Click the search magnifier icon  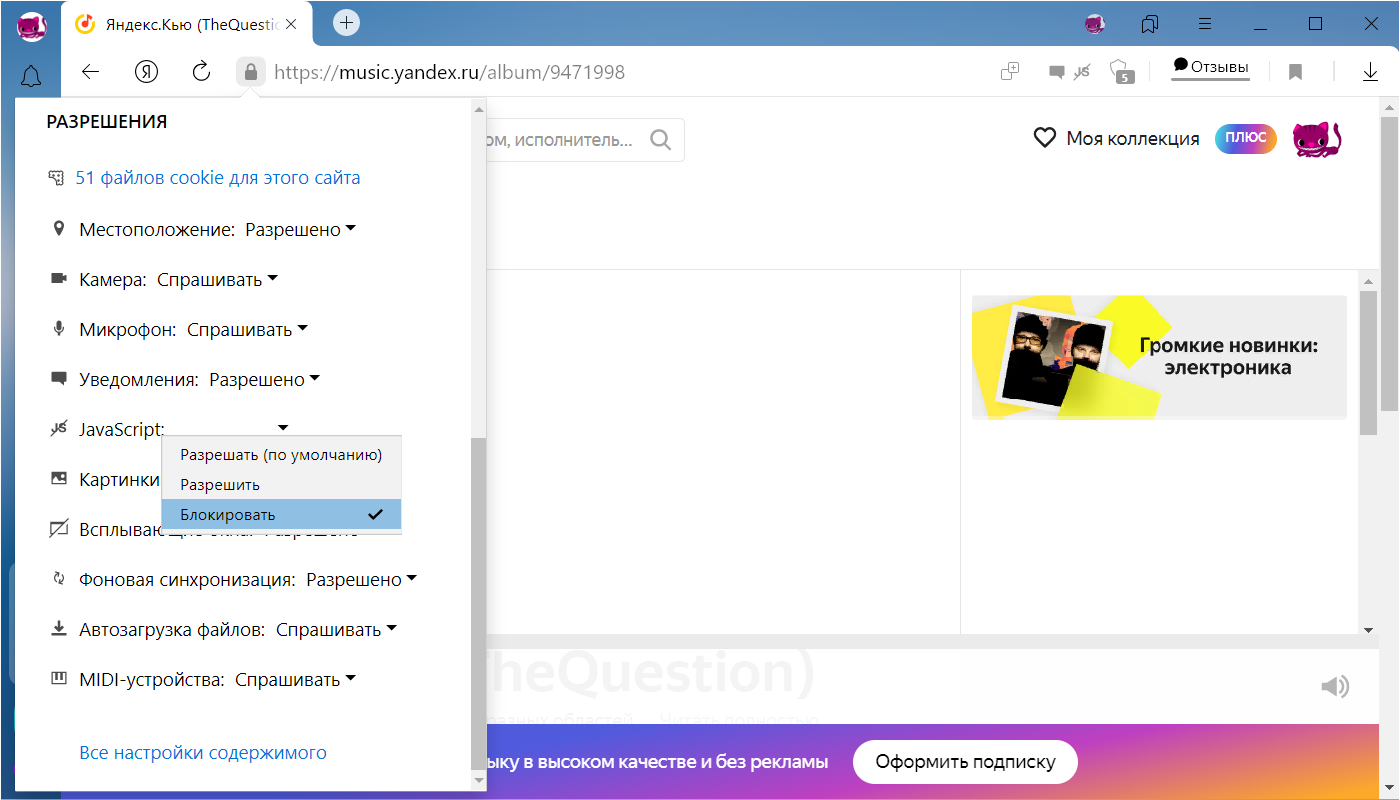pos(660,140)
